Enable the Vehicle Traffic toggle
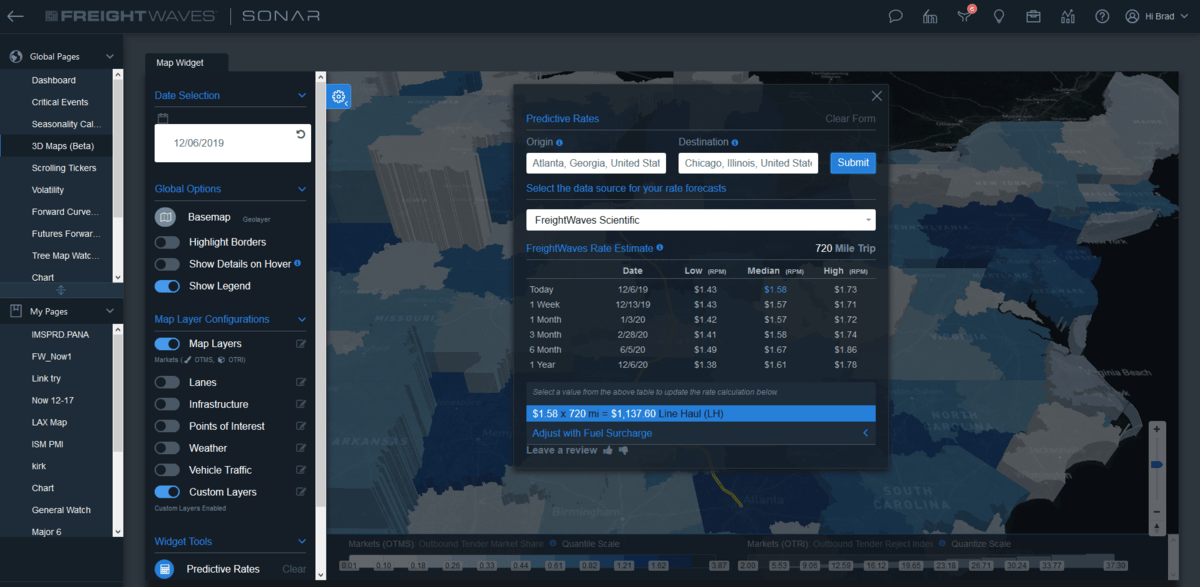 [x=167, y=470]
